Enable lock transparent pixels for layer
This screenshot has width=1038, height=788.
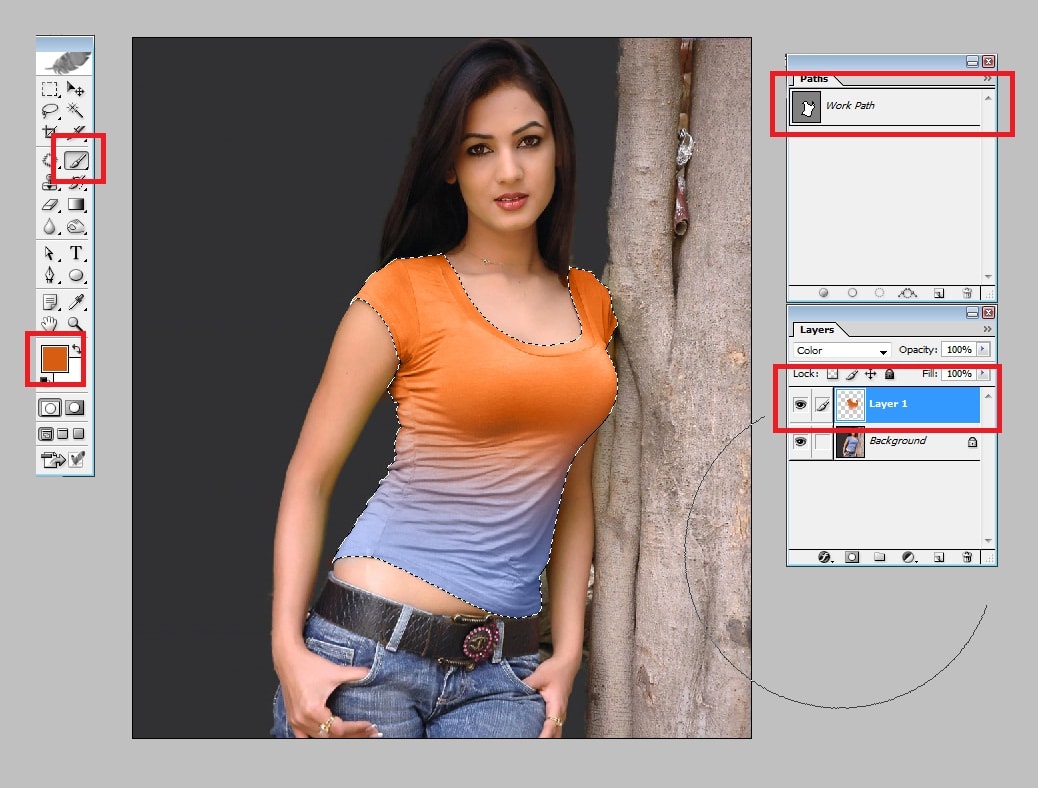tap(831, 374)
